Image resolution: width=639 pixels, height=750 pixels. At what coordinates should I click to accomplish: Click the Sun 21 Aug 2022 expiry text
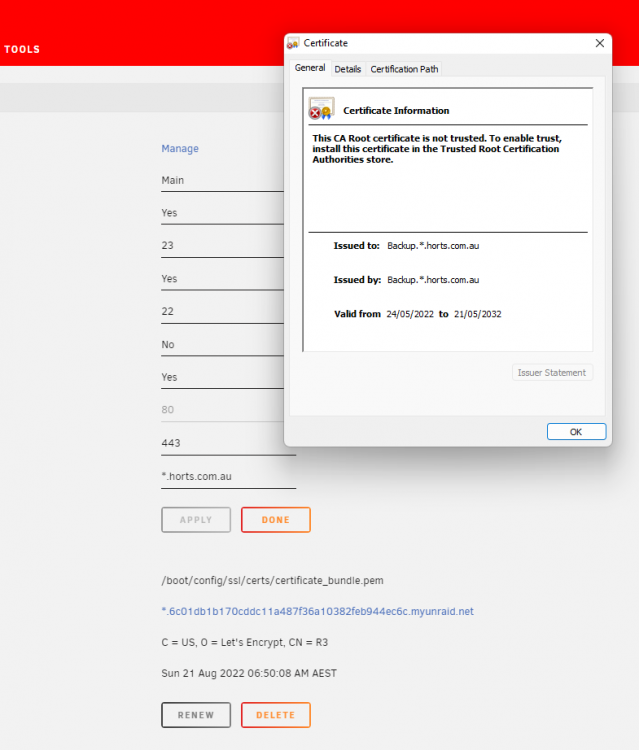[x=249, y=673]
